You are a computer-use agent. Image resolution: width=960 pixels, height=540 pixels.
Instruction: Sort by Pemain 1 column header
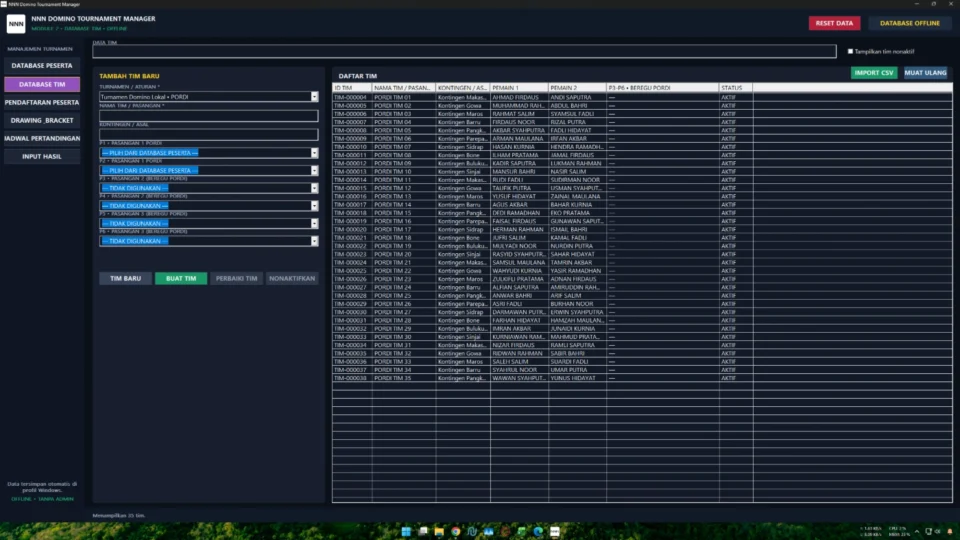point(519,88)
